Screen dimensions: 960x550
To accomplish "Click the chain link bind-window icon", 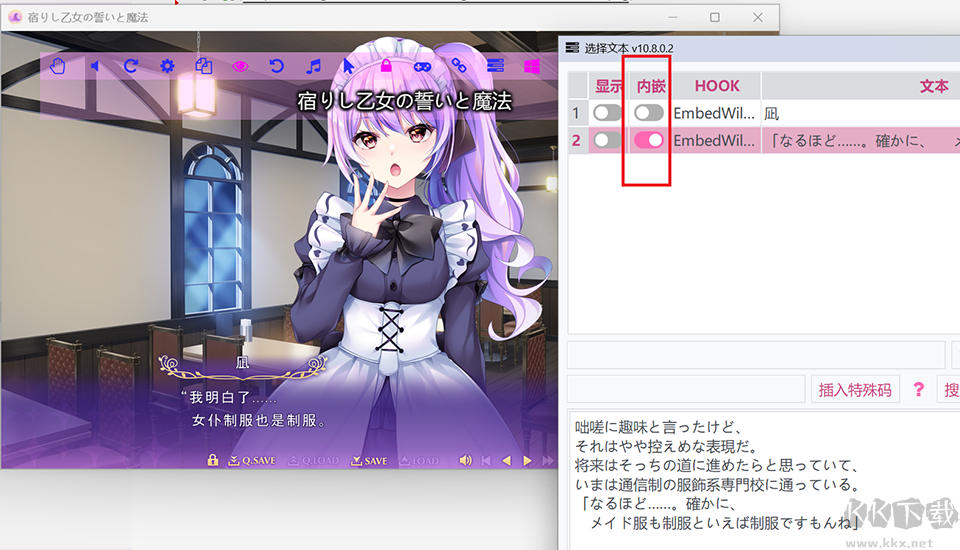I will pyautogui.click(x=459, y=66).
